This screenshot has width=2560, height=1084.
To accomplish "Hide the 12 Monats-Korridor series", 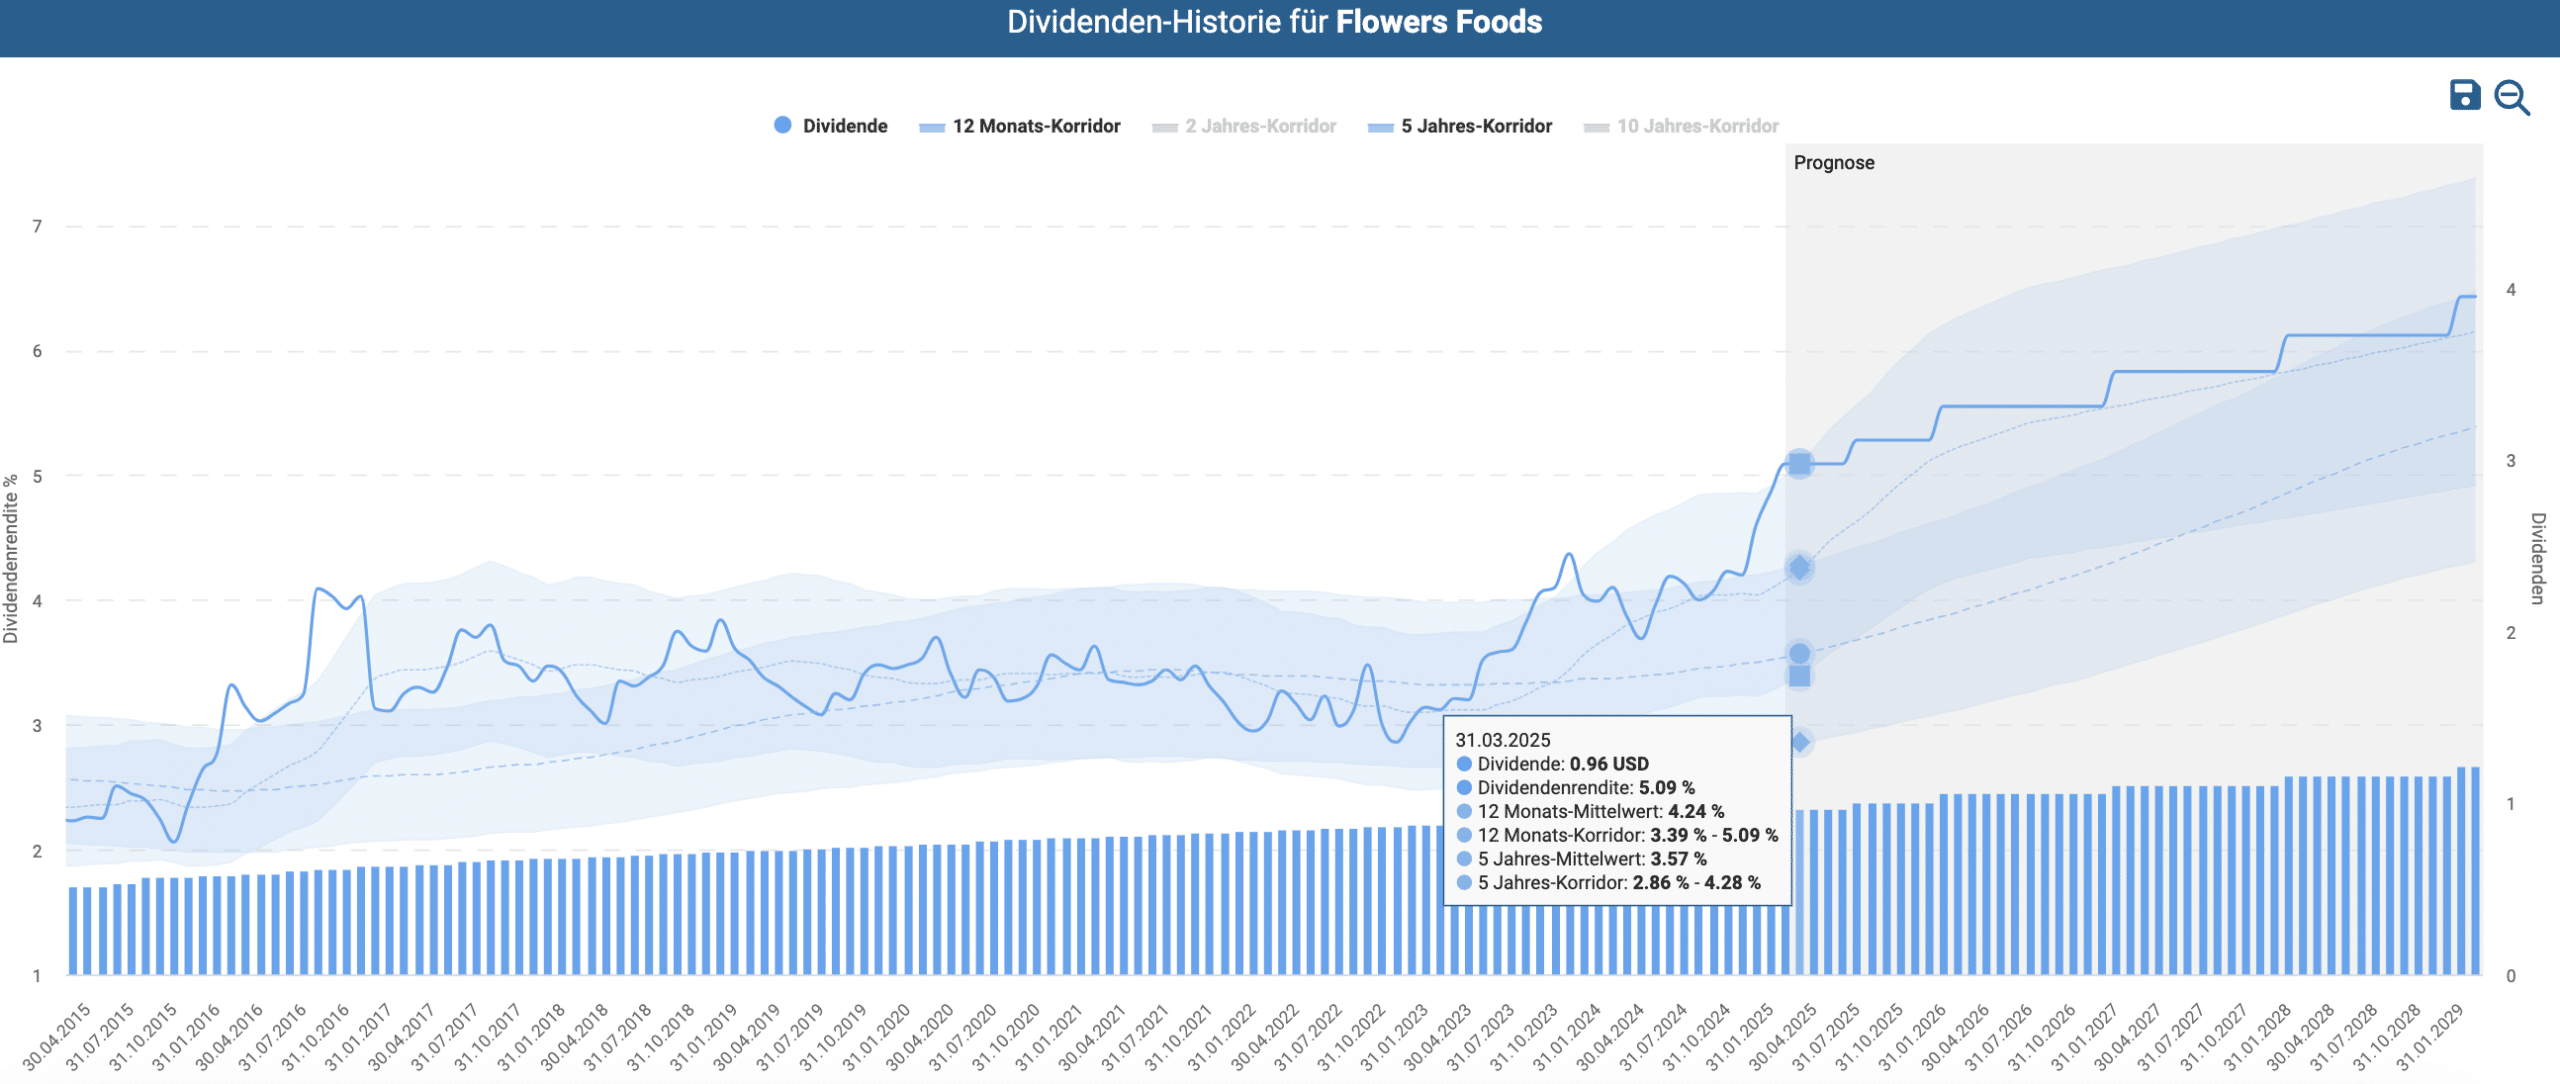I will (1036, 126).
